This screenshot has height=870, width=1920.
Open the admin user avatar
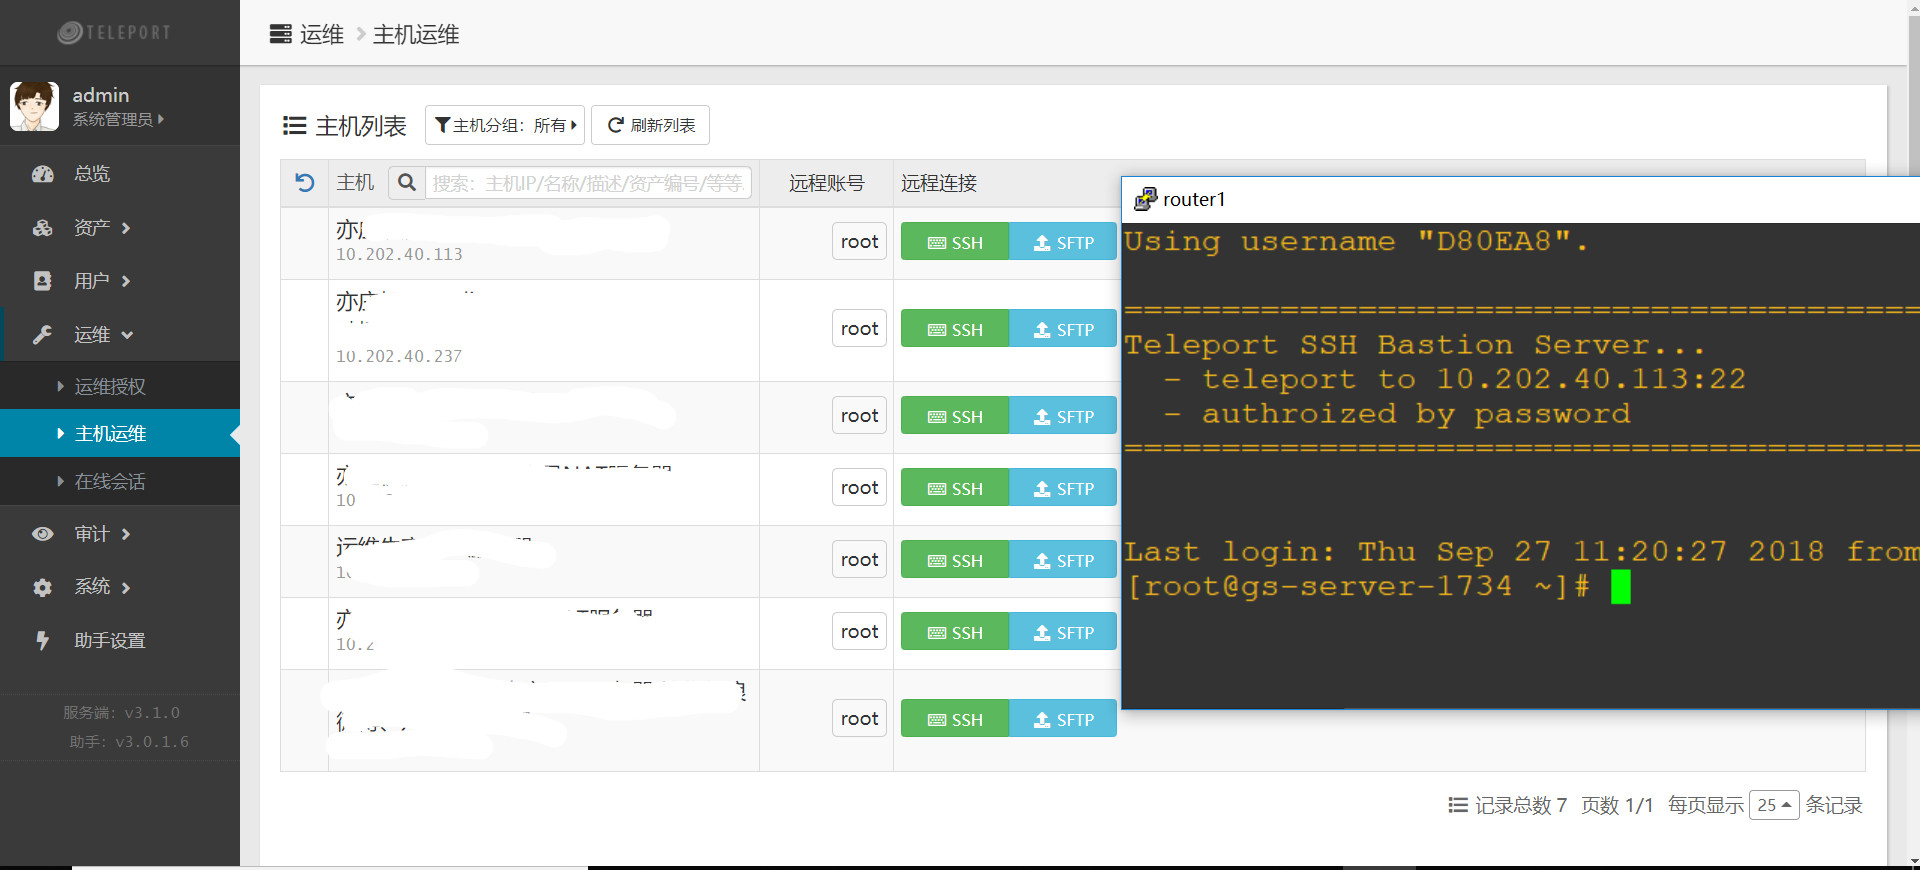[34, 106]
